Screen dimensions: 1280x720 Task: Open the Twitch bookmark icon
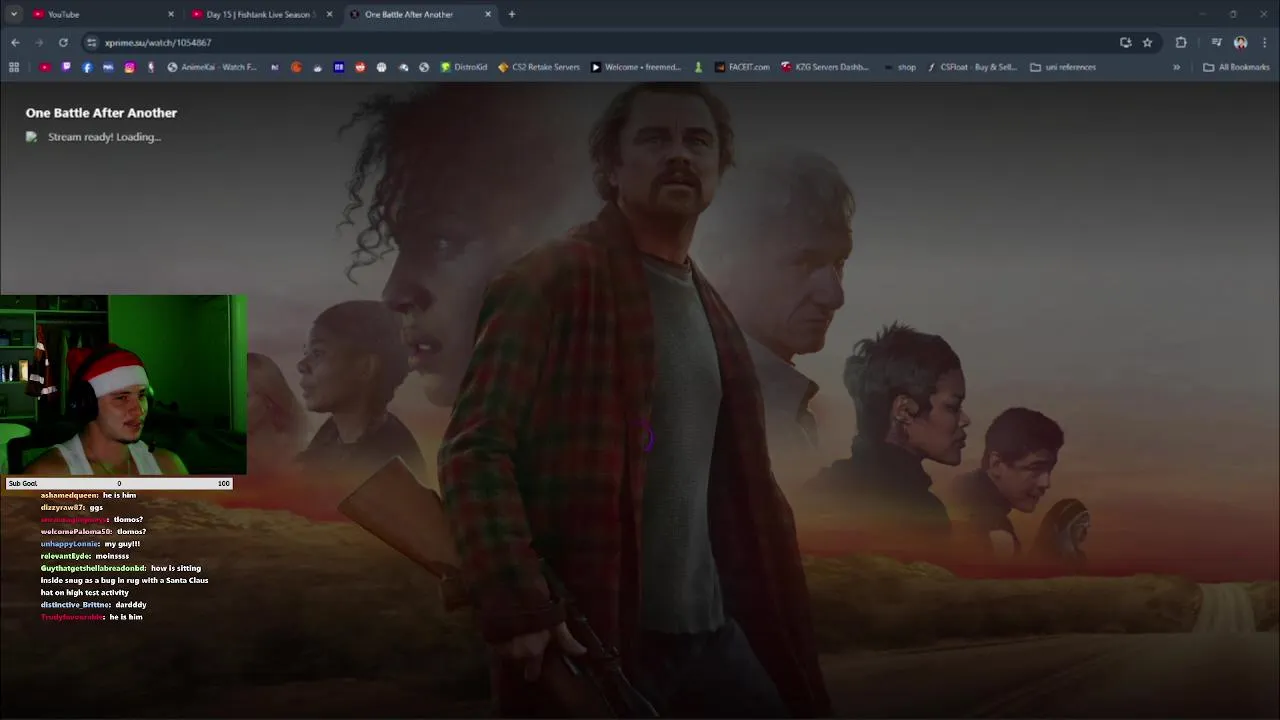[66, 67]
